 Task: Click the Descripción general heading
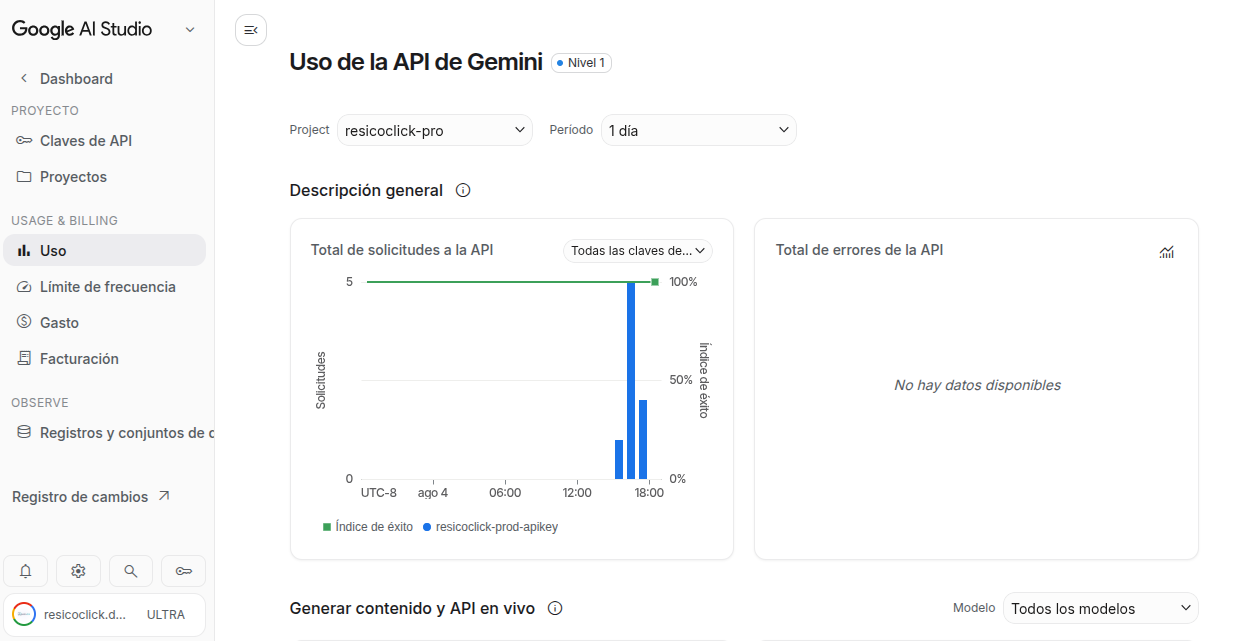coord(366,190)
